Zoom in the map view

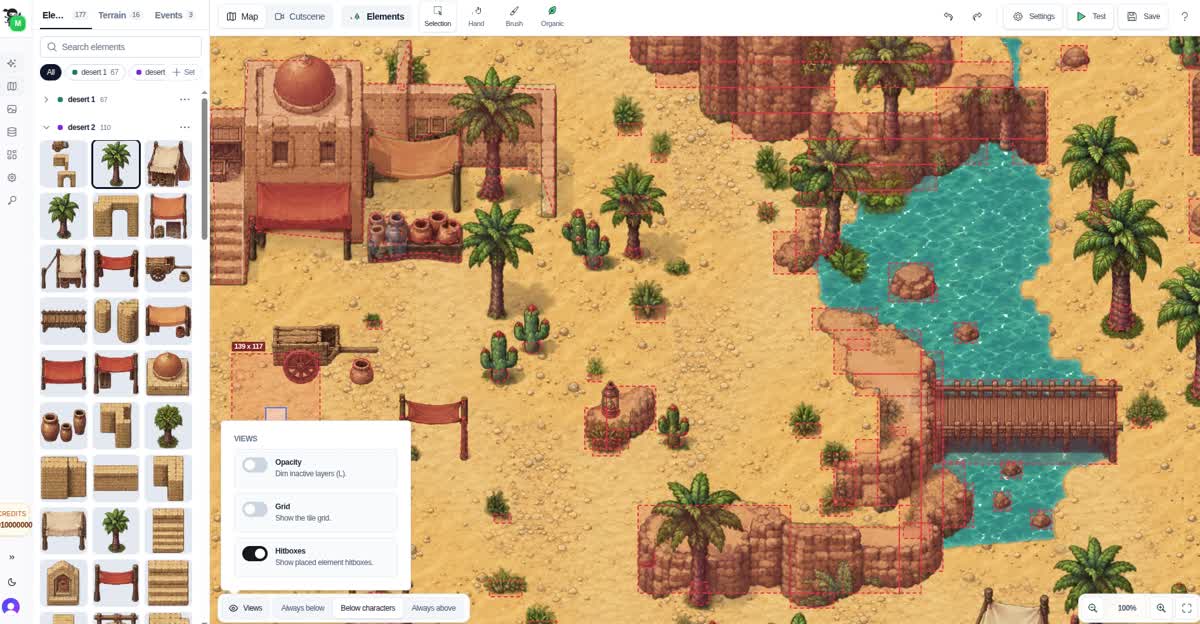1161,608
